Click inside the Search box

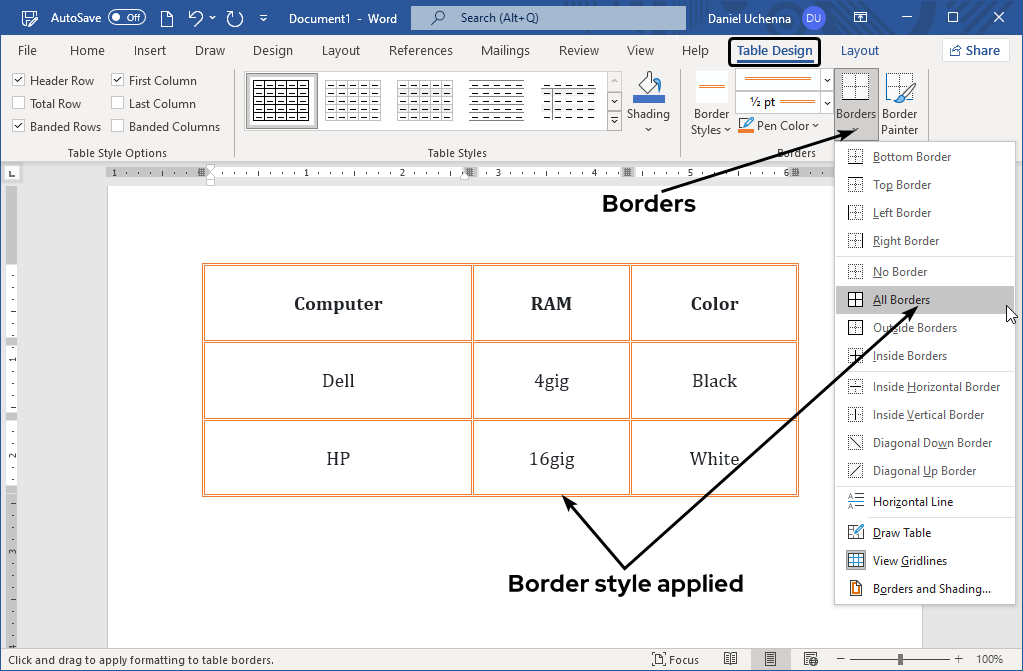tap(547, 17)
